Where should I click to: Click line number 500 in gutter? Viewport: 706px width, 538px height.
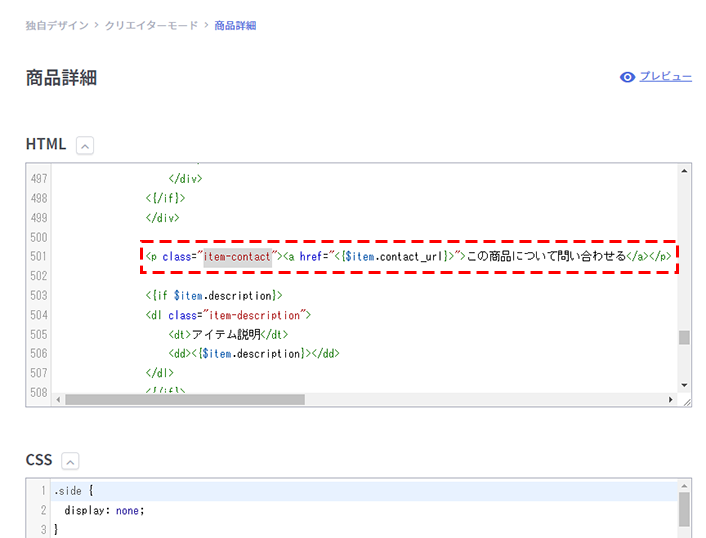tap(39, 237)
